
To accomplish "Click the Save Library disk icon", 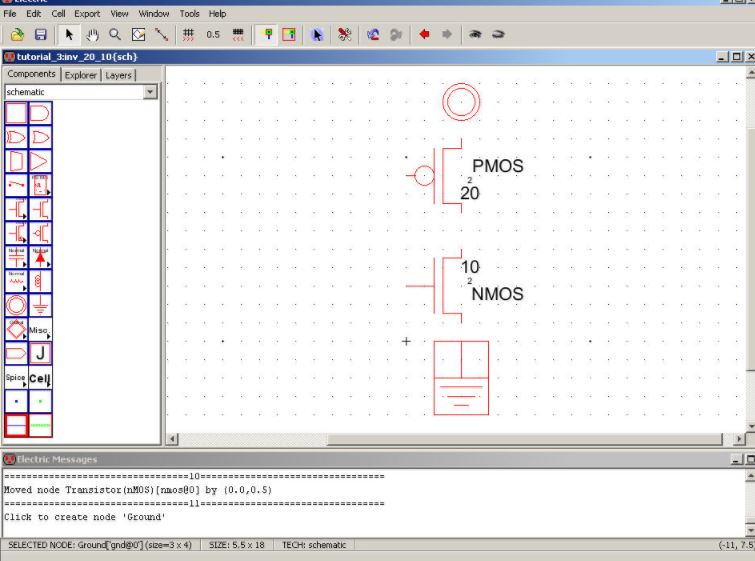I will click(x=41, y=34).
